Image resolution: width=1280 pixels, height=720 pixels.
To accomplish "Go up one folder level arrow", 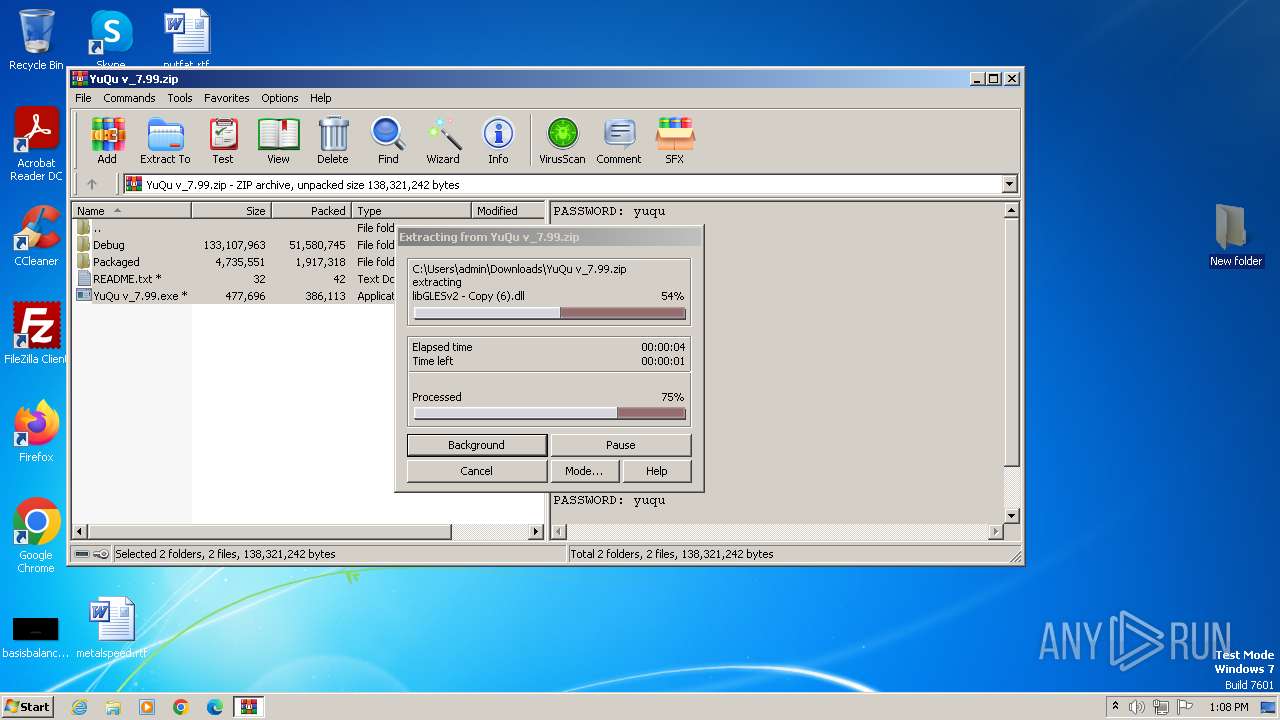I will [92, 184].
